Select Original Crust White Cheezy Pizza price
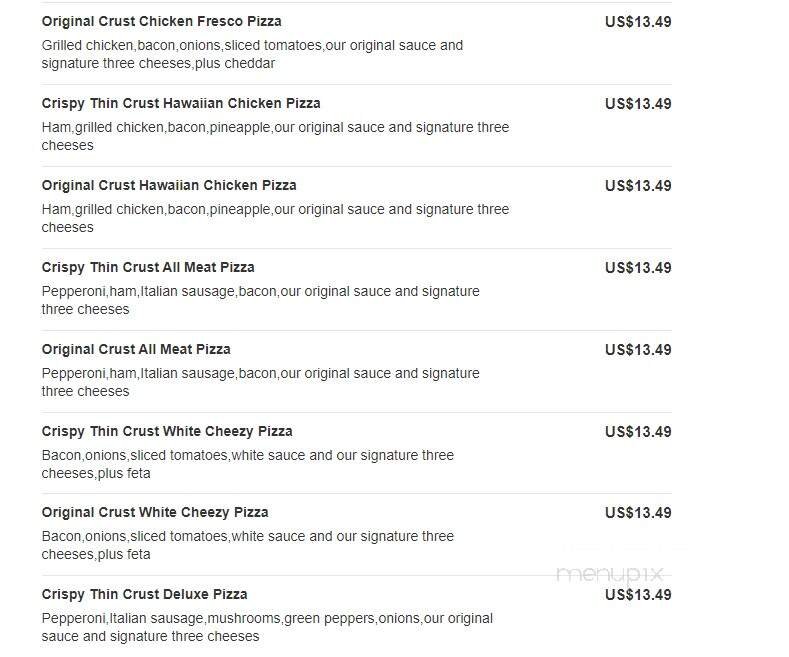The image size is (789, 657). (638, 513)
